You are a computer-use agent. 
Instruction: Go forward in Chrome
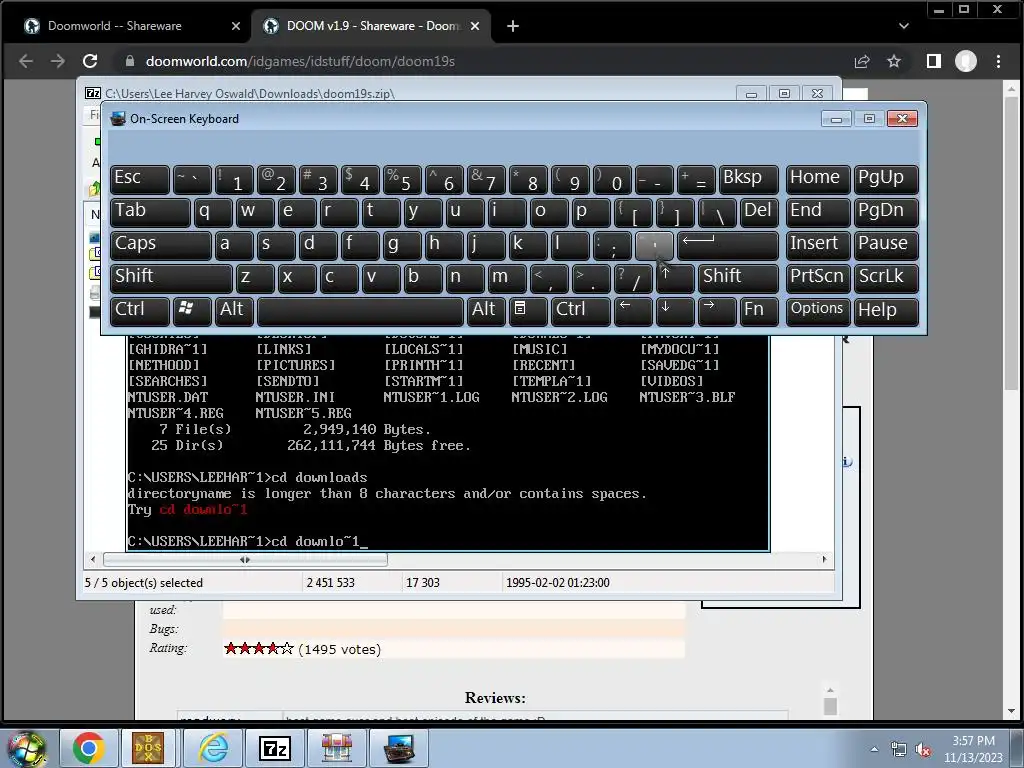[58, 61]
